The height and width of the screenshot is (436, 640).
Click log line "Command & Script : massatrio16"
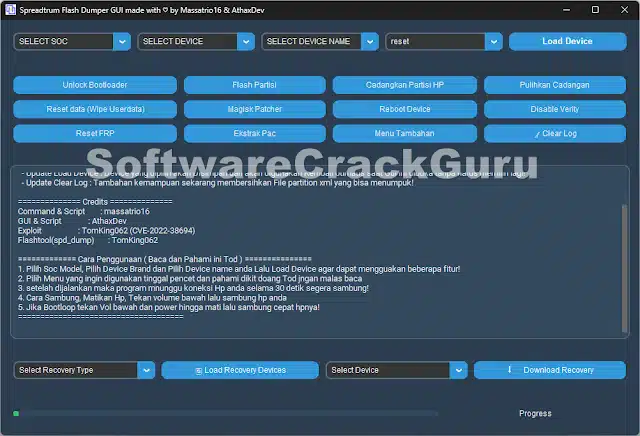[x=84, y=211]
